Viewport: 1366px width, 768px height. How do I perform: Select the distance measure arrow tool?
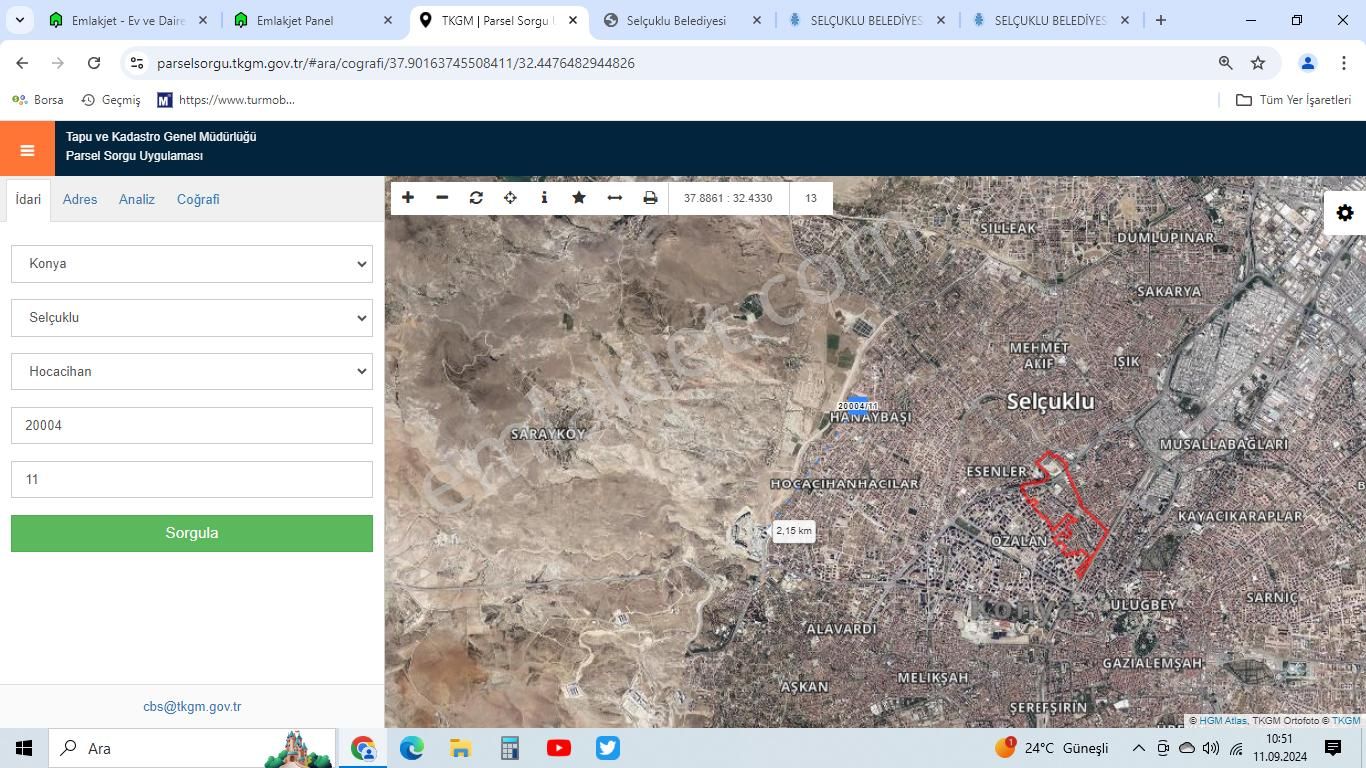tap(614, 198)
